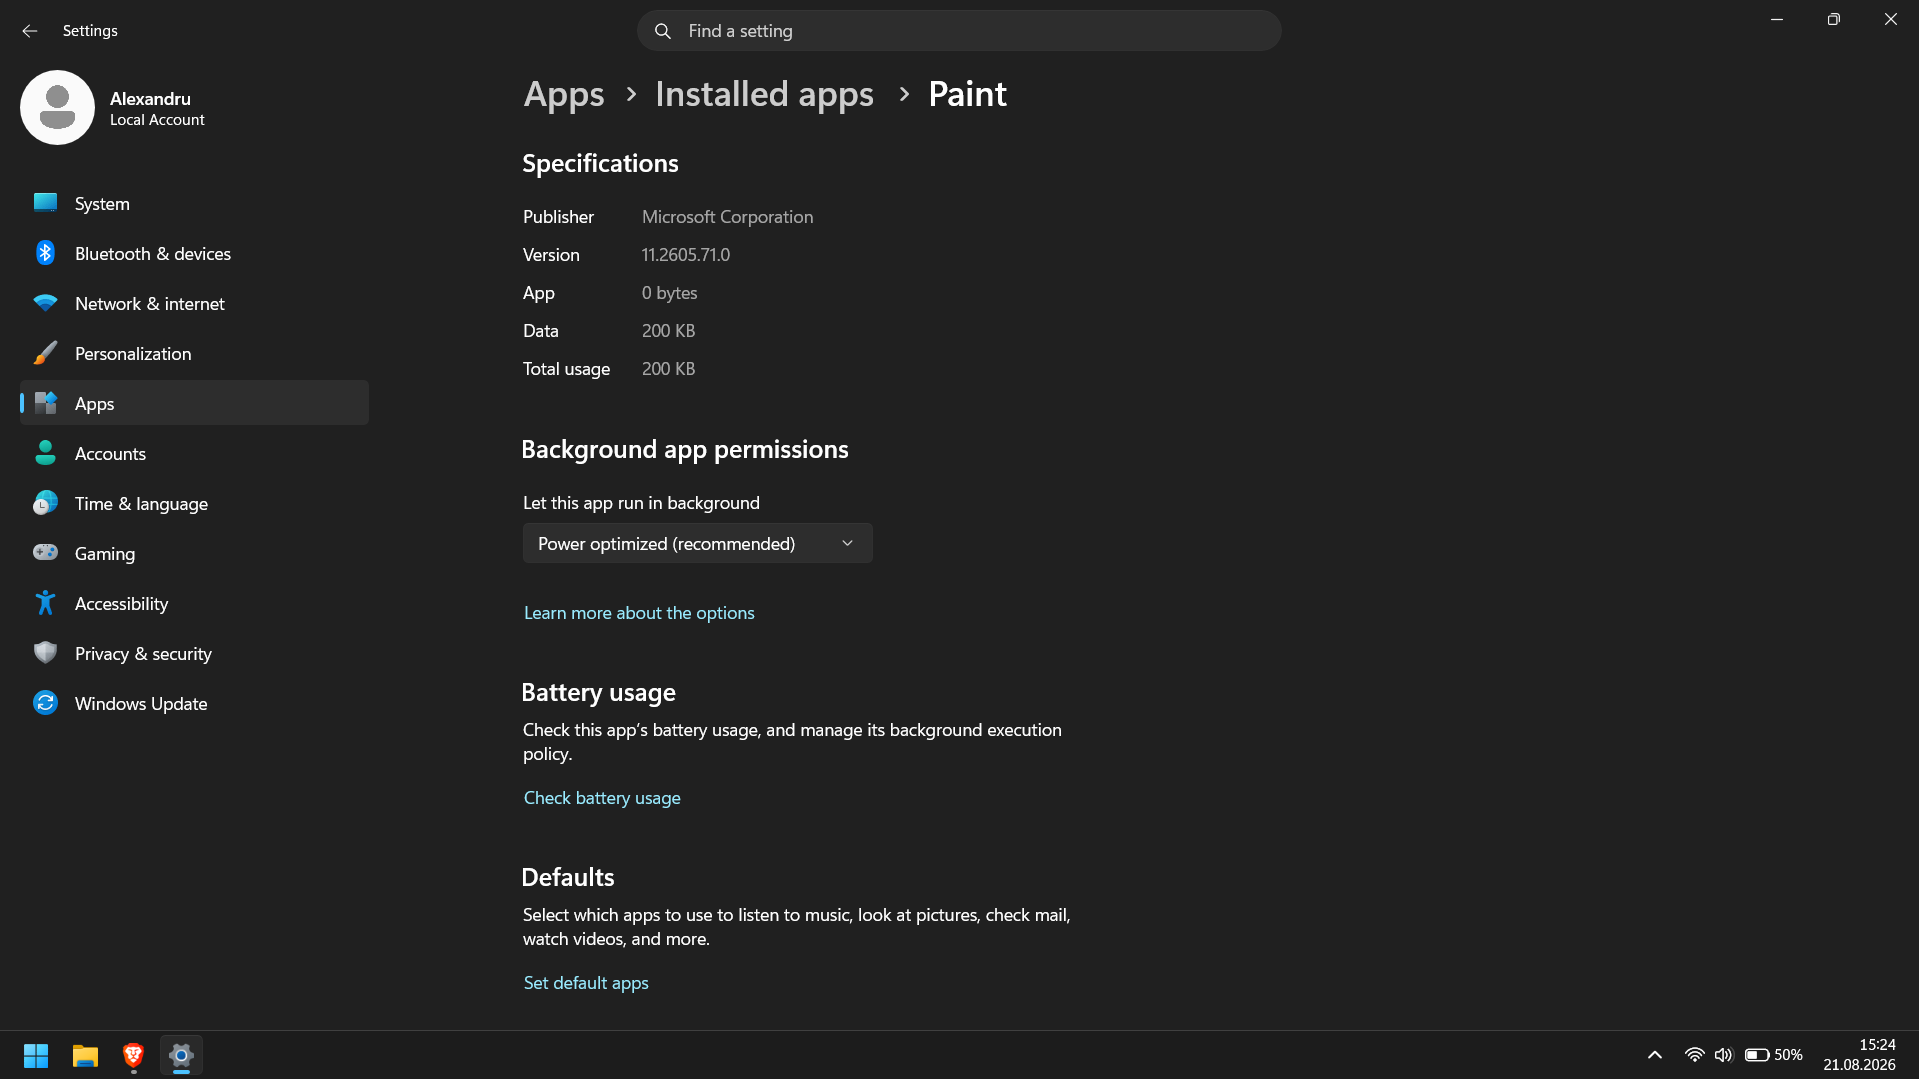Open System settings page
Screen dimensions: 1919x1079
pos(194,203)
